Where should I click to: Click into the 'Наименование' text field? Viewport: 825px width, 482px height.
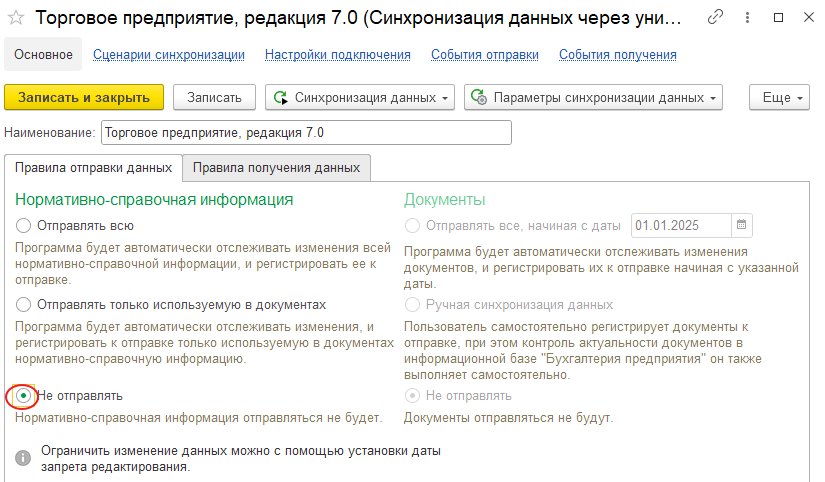306,133
